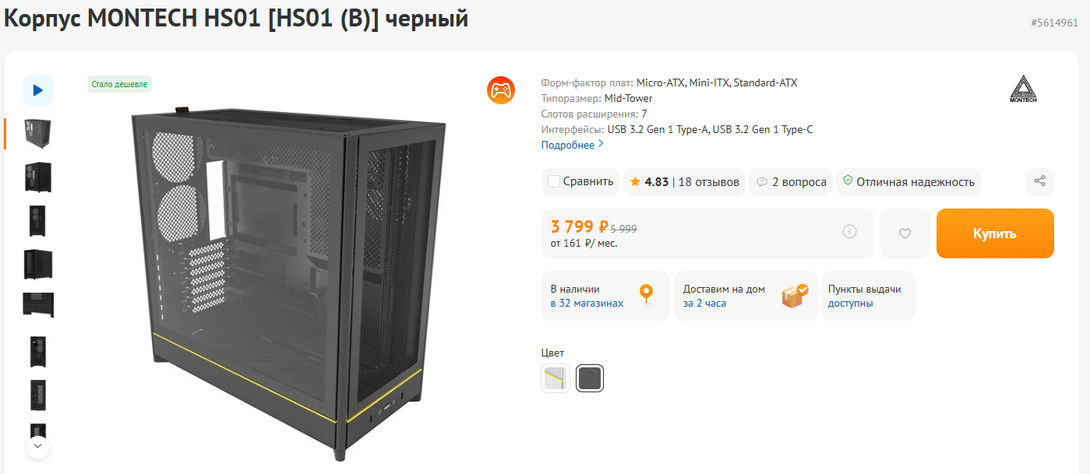Image resolution: width=1090 pixels, height=474 pixels.
Task: Expand details via Подробнее link
Action: pyautogui.click(x=572, y=145)
